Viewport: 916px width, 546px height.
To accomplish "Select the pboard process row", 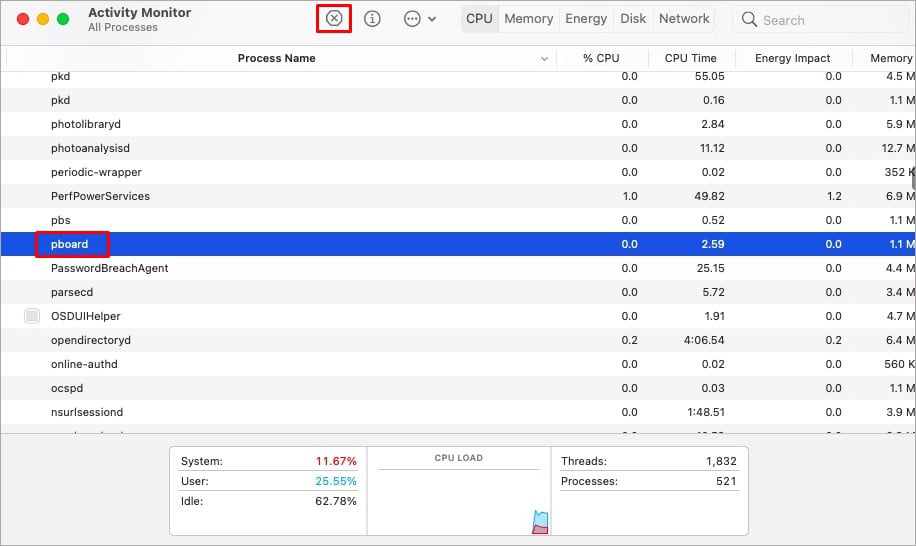I will pos(458,244).
